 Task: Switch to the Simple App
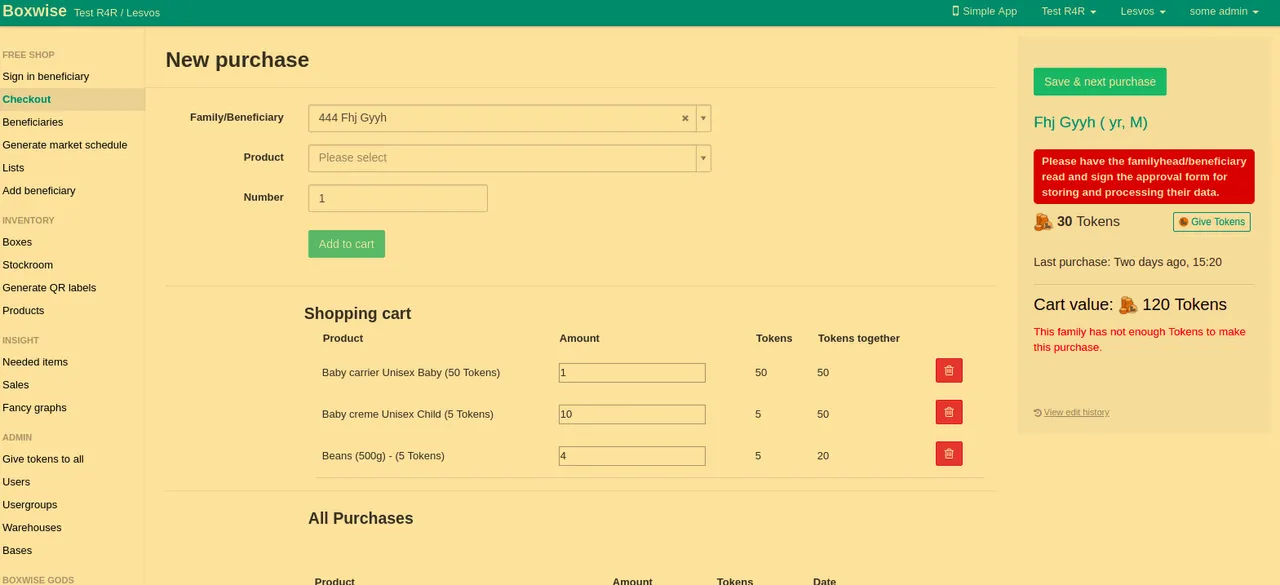tap(984, 12)
